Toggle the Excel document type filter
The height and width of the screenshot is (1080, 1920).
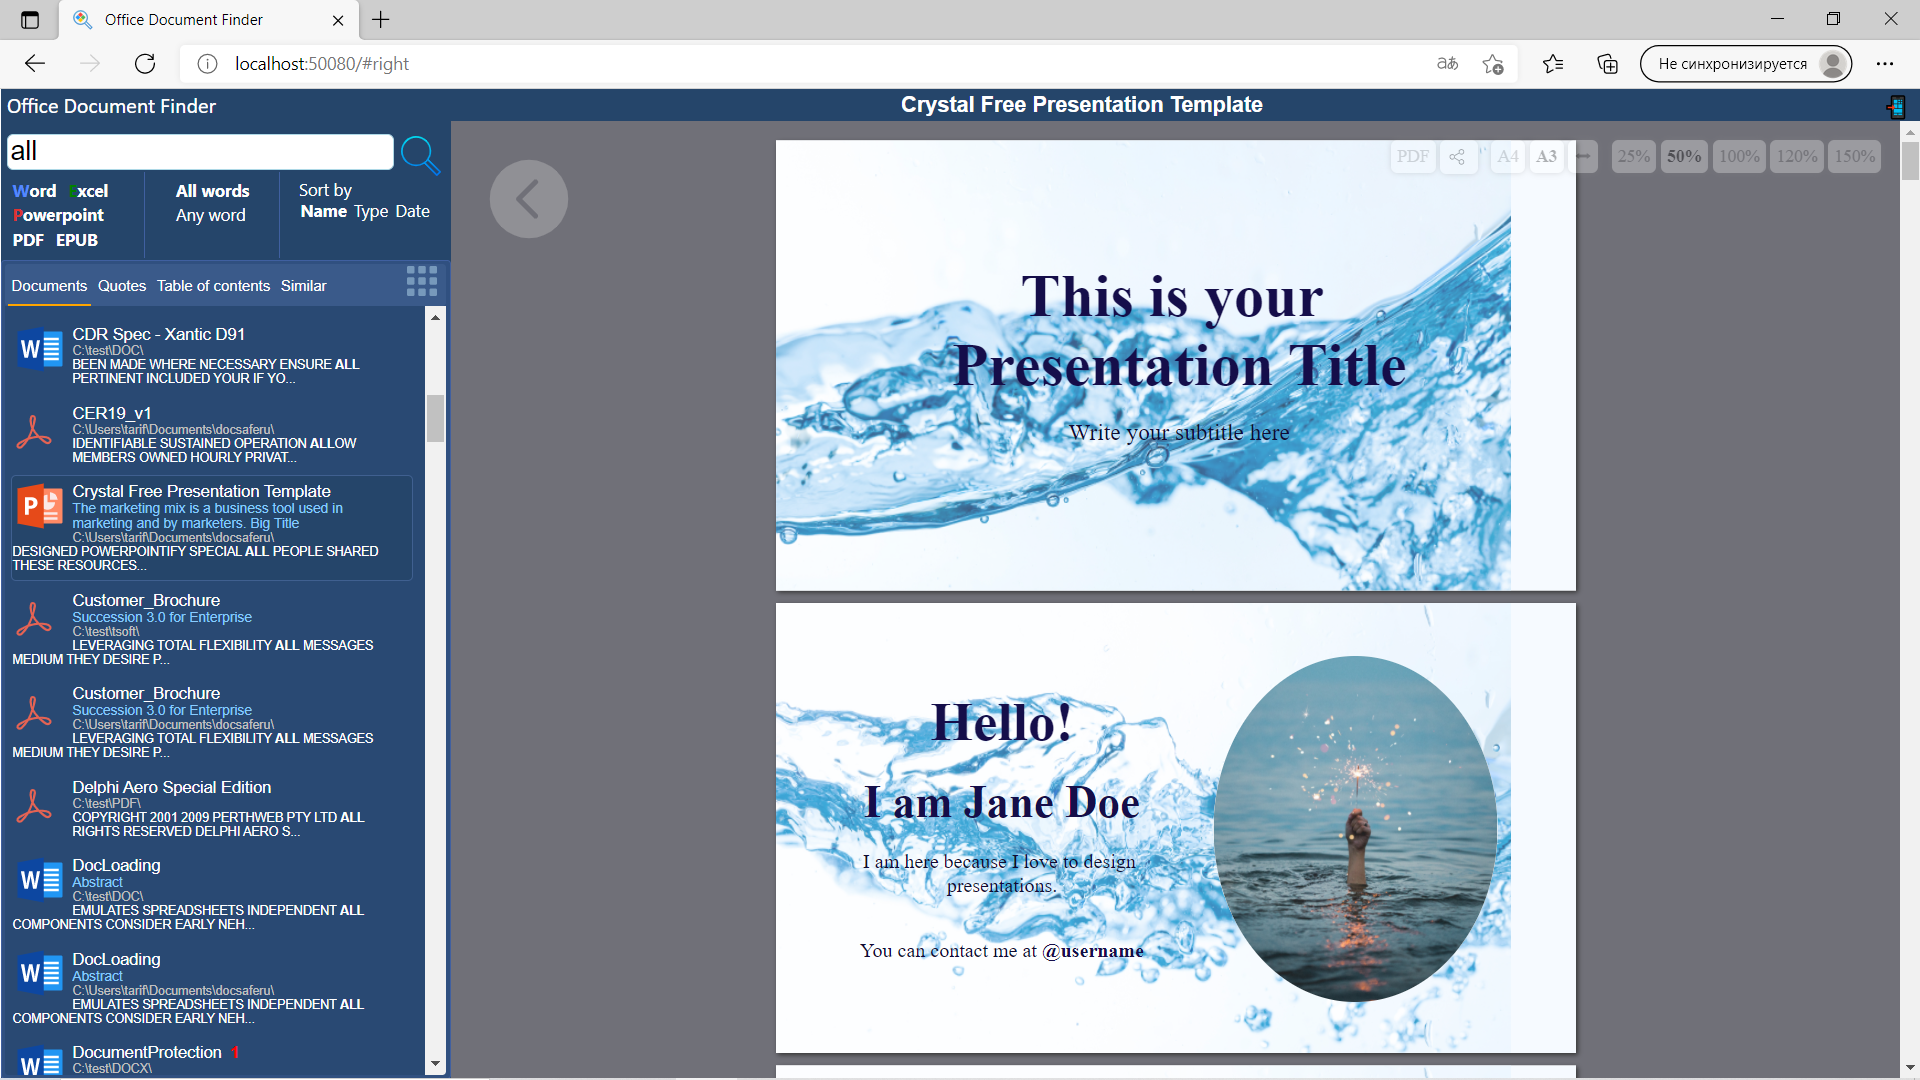pyautogui.click(x=90, y=190)
